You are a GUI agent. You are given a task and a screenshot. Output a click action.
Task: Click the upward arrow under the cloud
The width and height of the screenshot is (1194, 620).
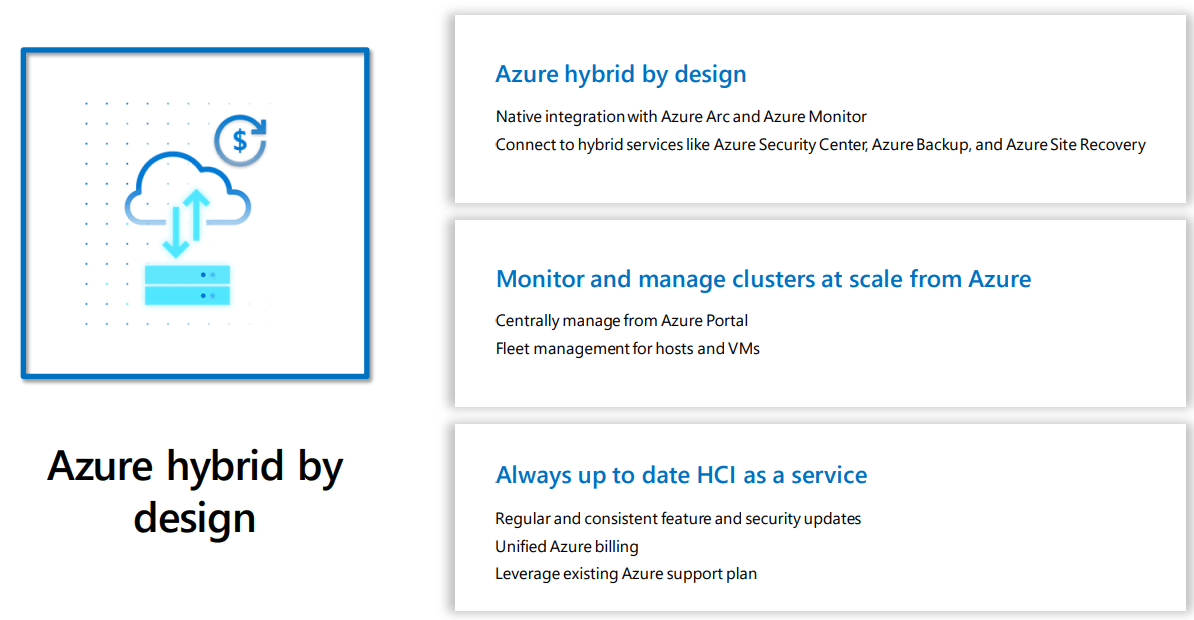(197, 213)
